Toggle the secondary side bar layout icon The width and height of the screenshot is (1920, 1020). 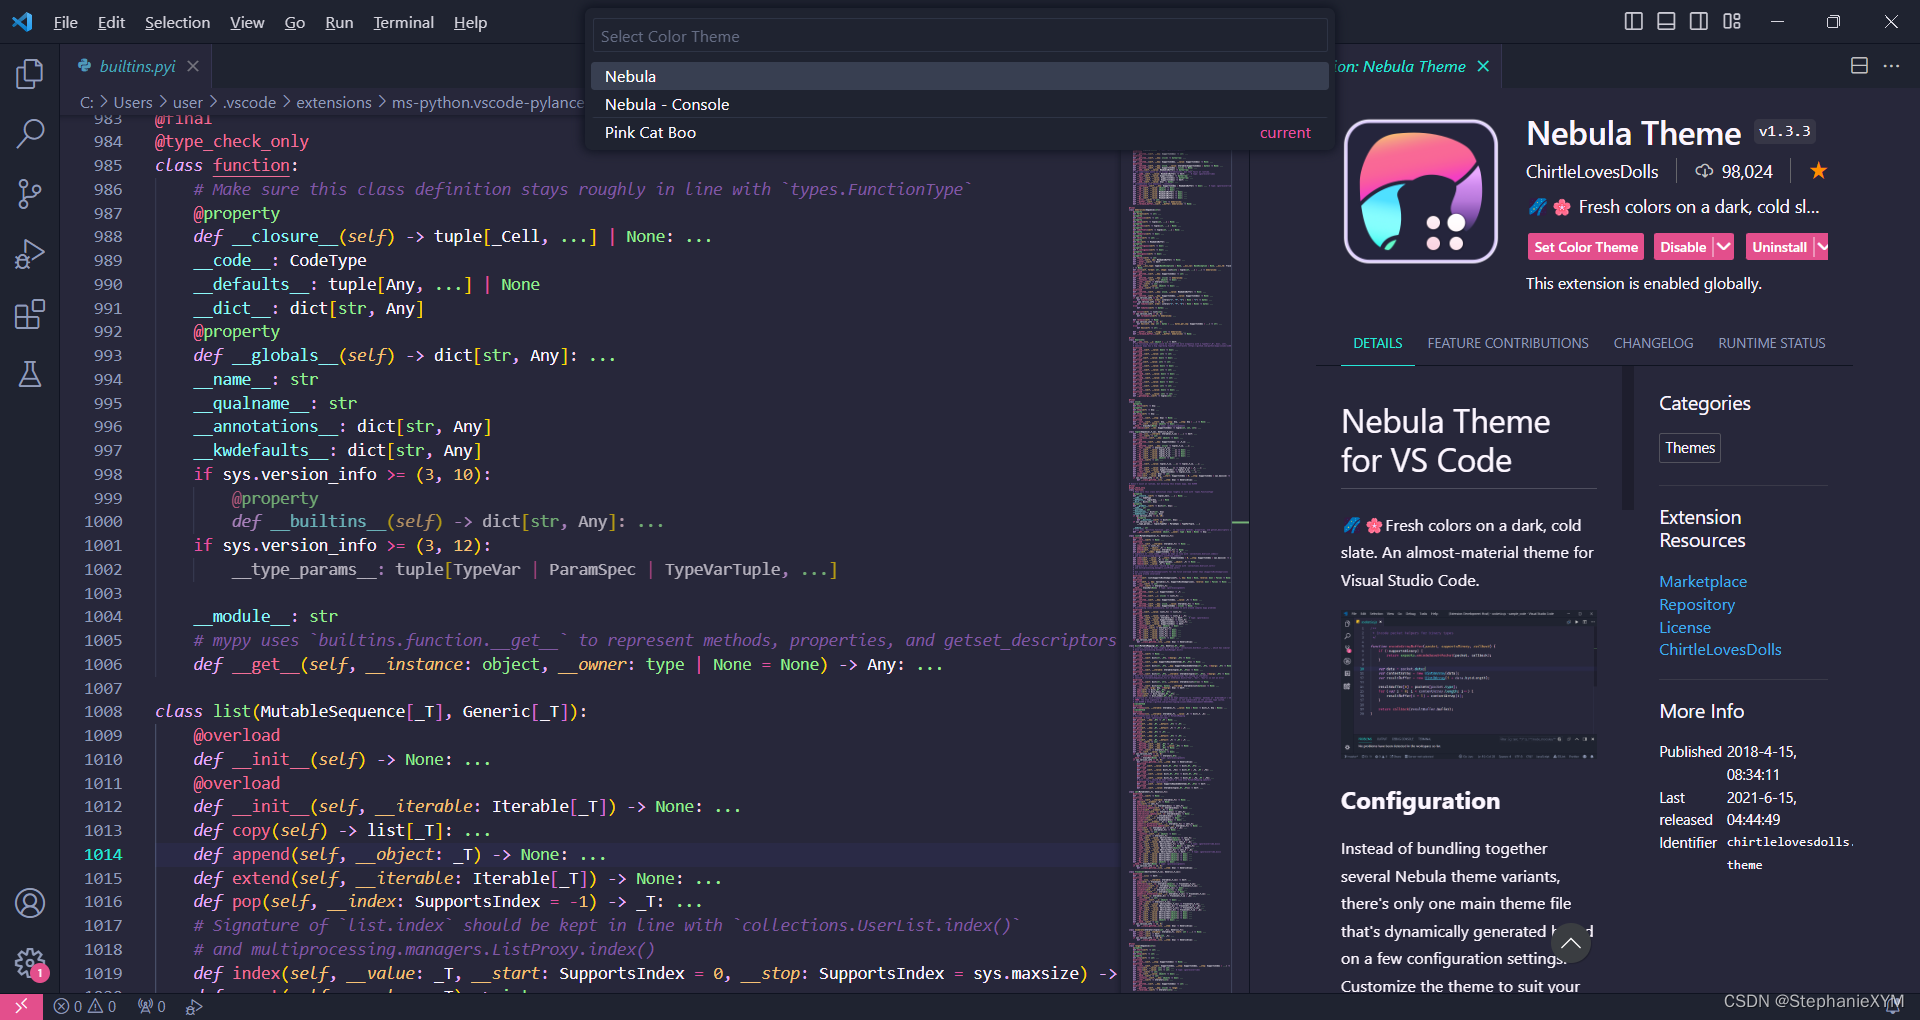coord(1699,21)
